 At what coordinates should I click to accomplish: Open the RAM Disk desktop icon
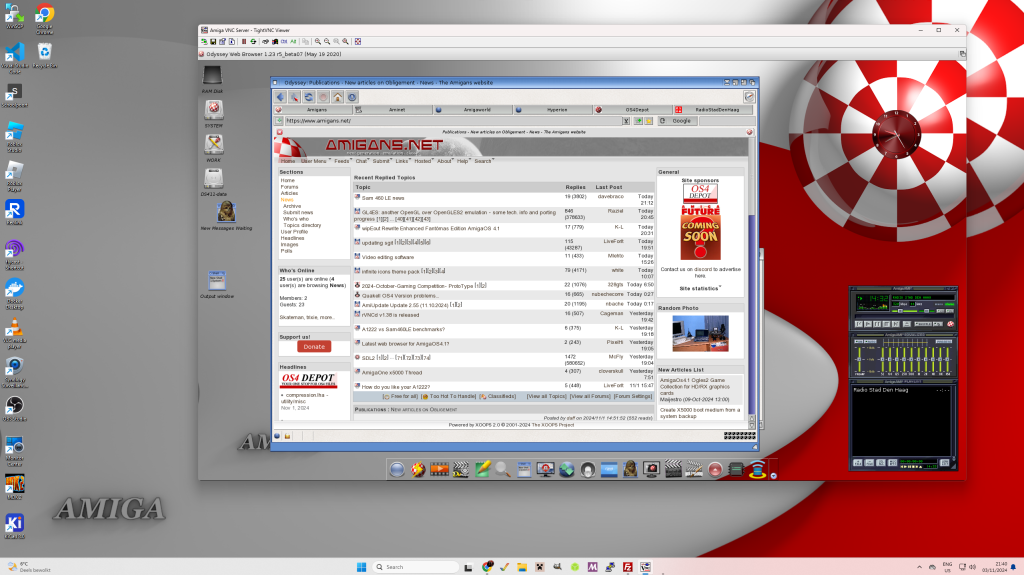(x=212, y=76)
